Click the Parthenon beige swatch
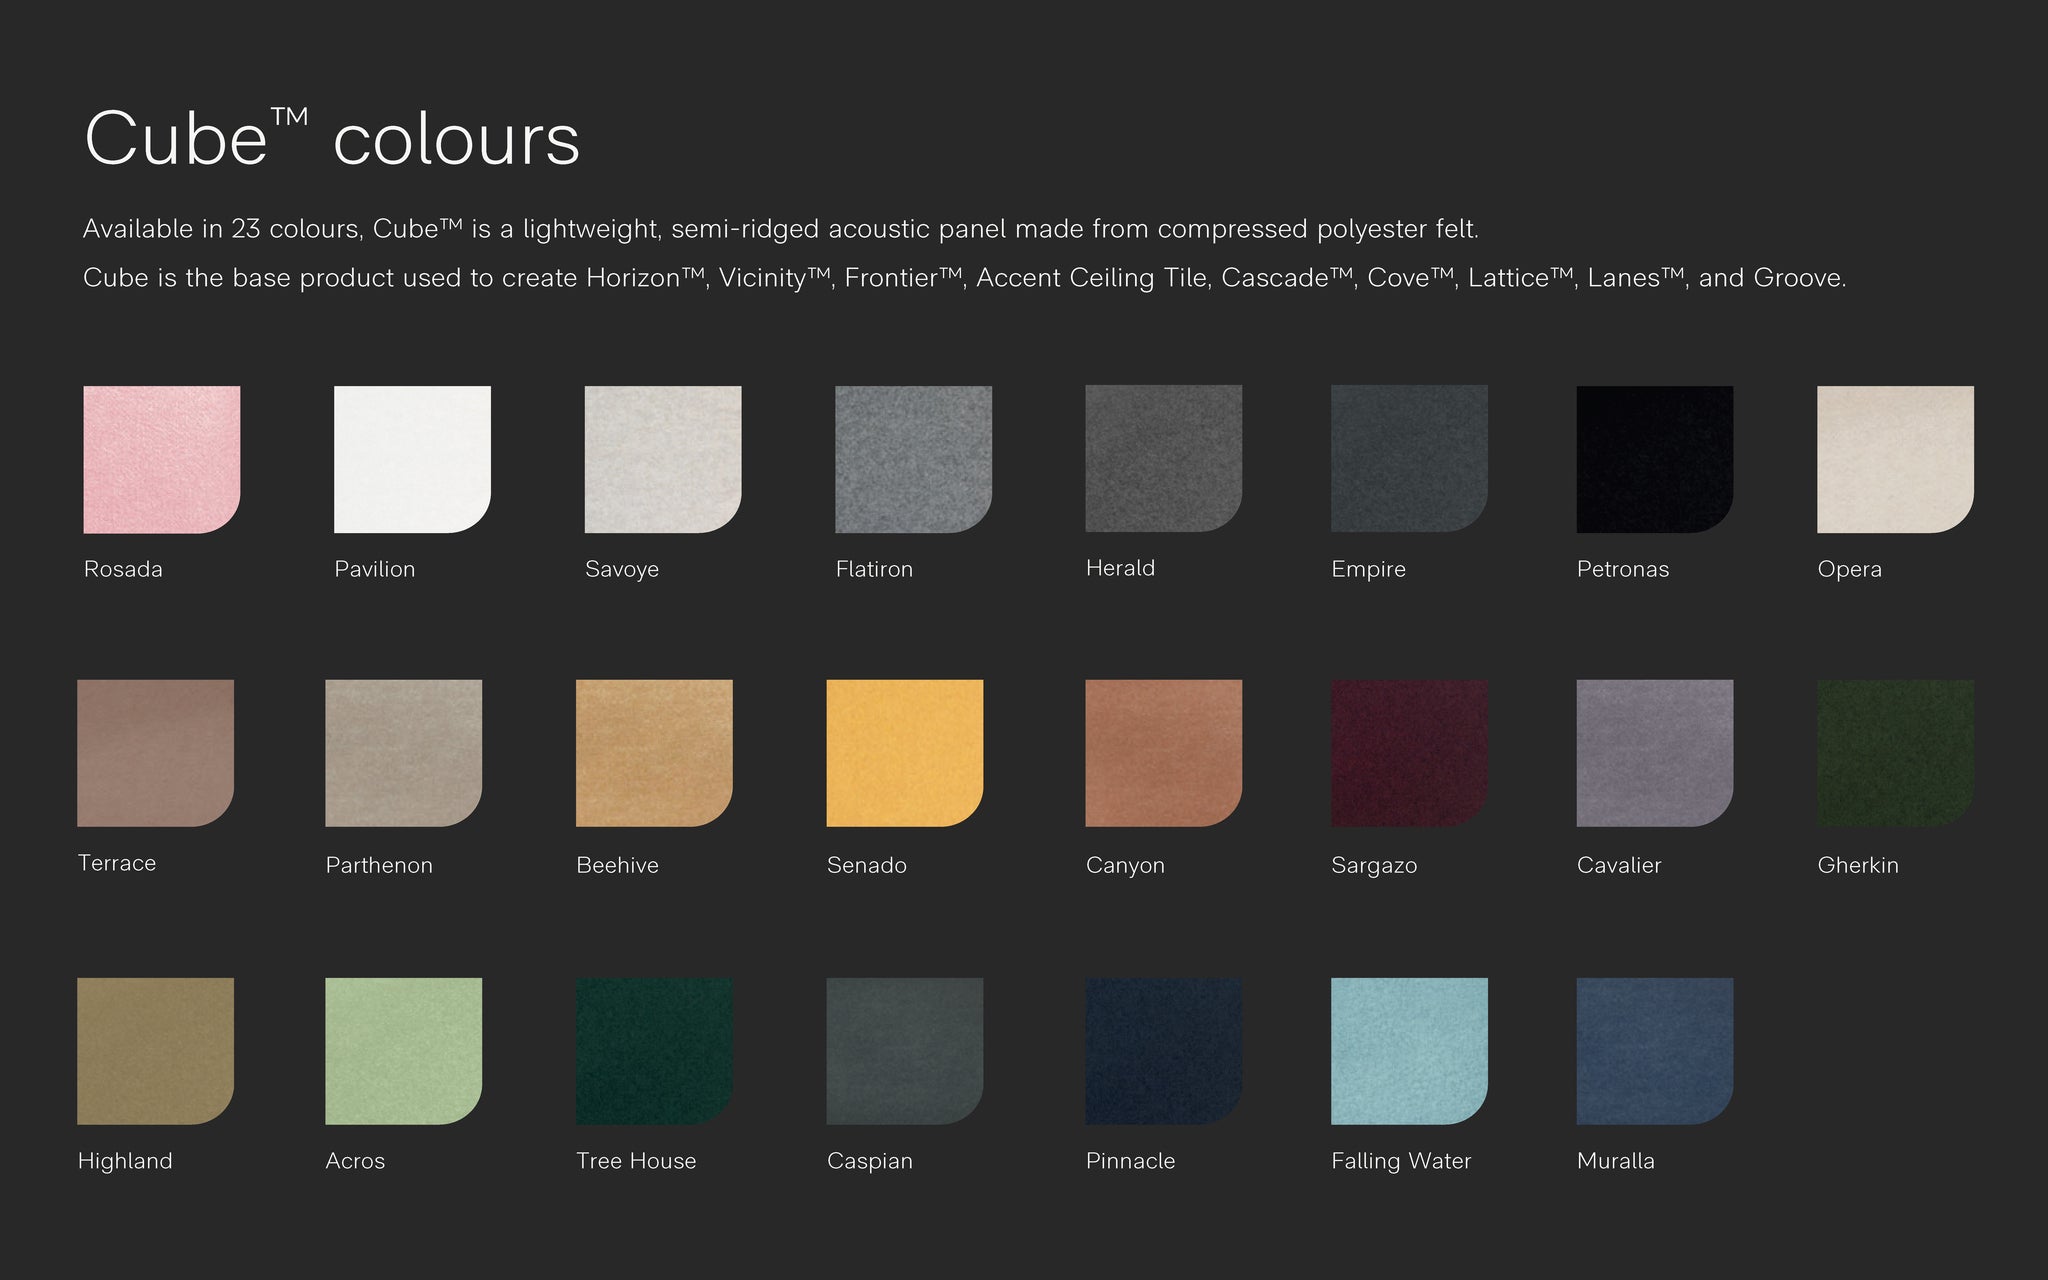This screenshot has width=2048, height=1280. pyautogui.click(x=403, y=753)
